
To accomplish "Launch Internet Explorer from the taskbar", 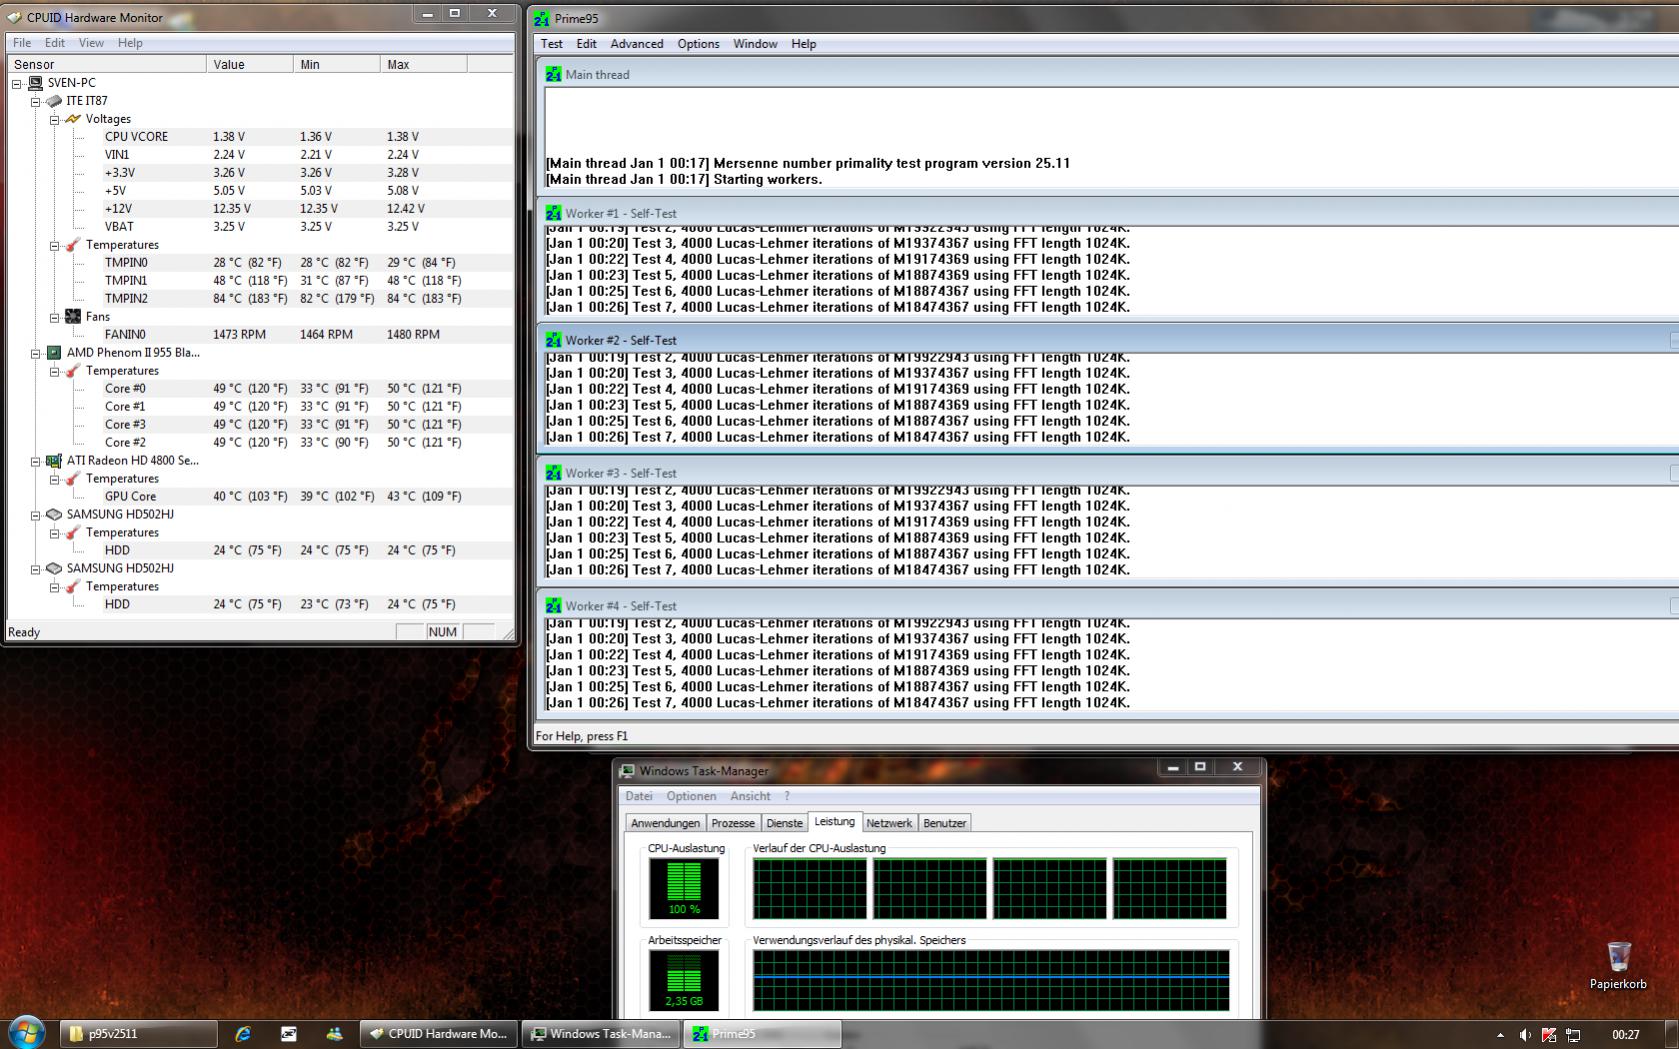I will click(242, 1034).
